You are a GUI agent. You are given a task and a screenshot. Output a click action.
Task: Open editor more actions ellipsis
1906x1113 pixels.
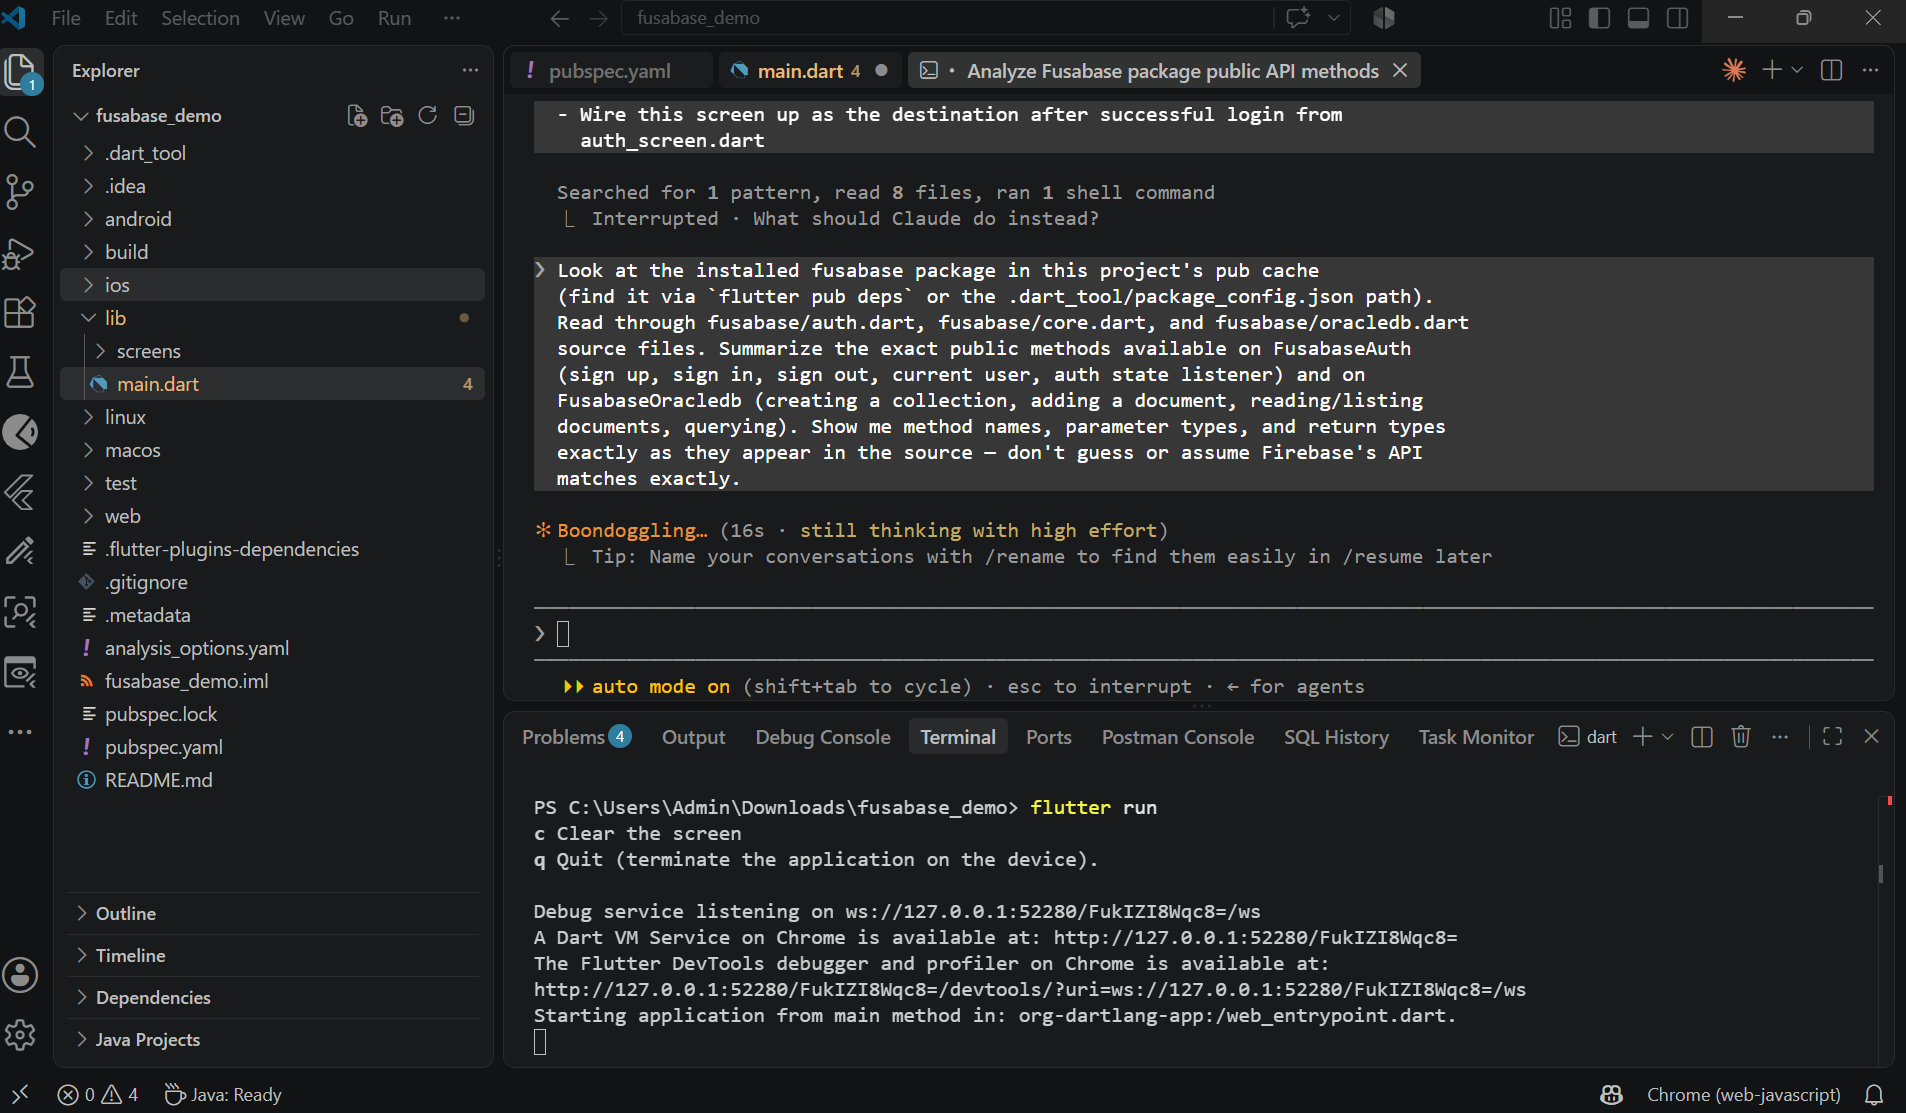coord(1870,70)
